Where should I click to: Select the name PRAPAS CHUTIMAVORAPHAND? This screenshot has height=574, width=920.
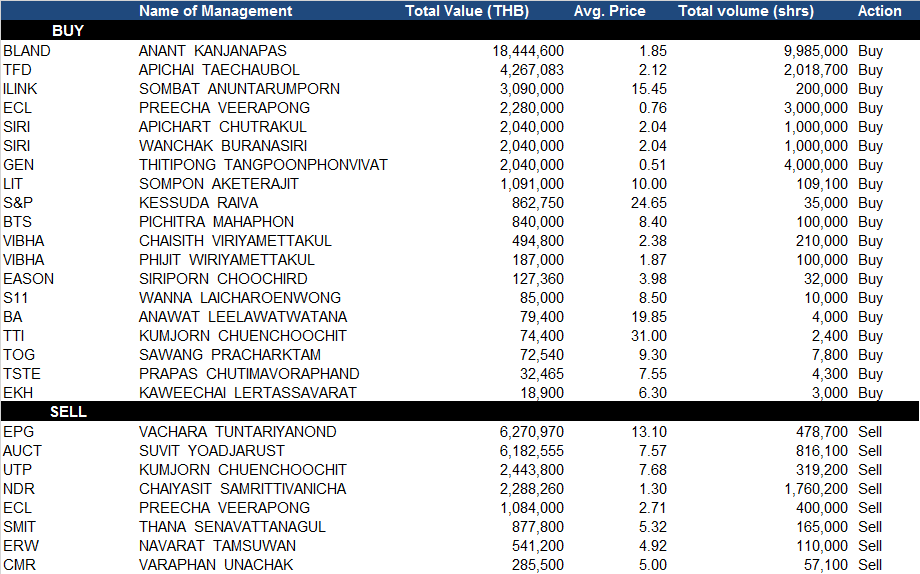249,374
